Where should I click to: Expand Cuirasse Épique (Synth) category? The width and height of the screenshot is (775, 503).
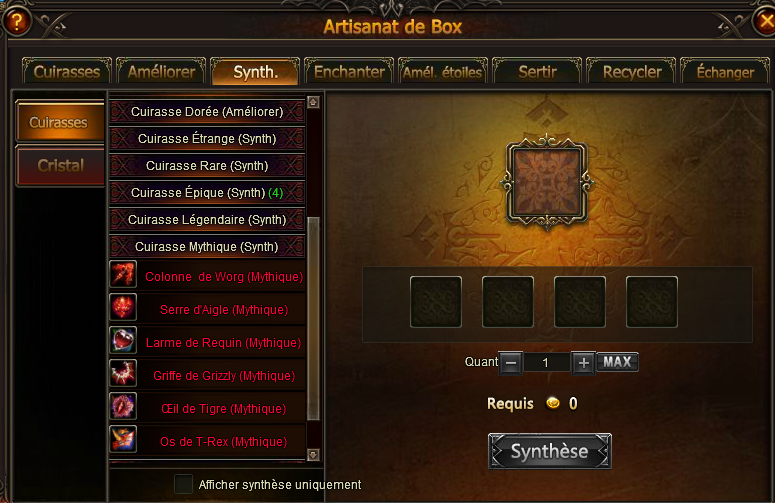207,193
